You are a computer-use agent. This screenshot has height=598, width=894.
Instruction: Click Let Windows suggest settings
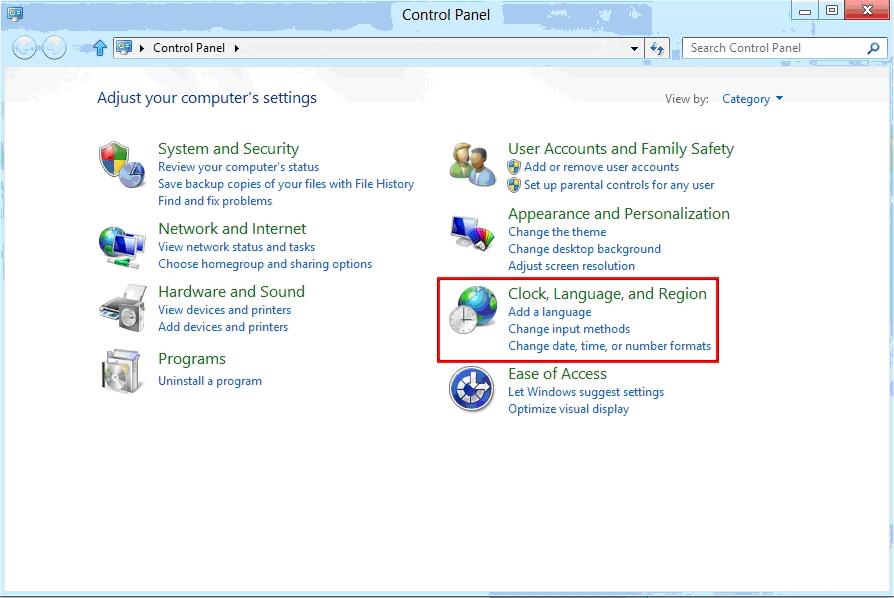coord(586,392)
